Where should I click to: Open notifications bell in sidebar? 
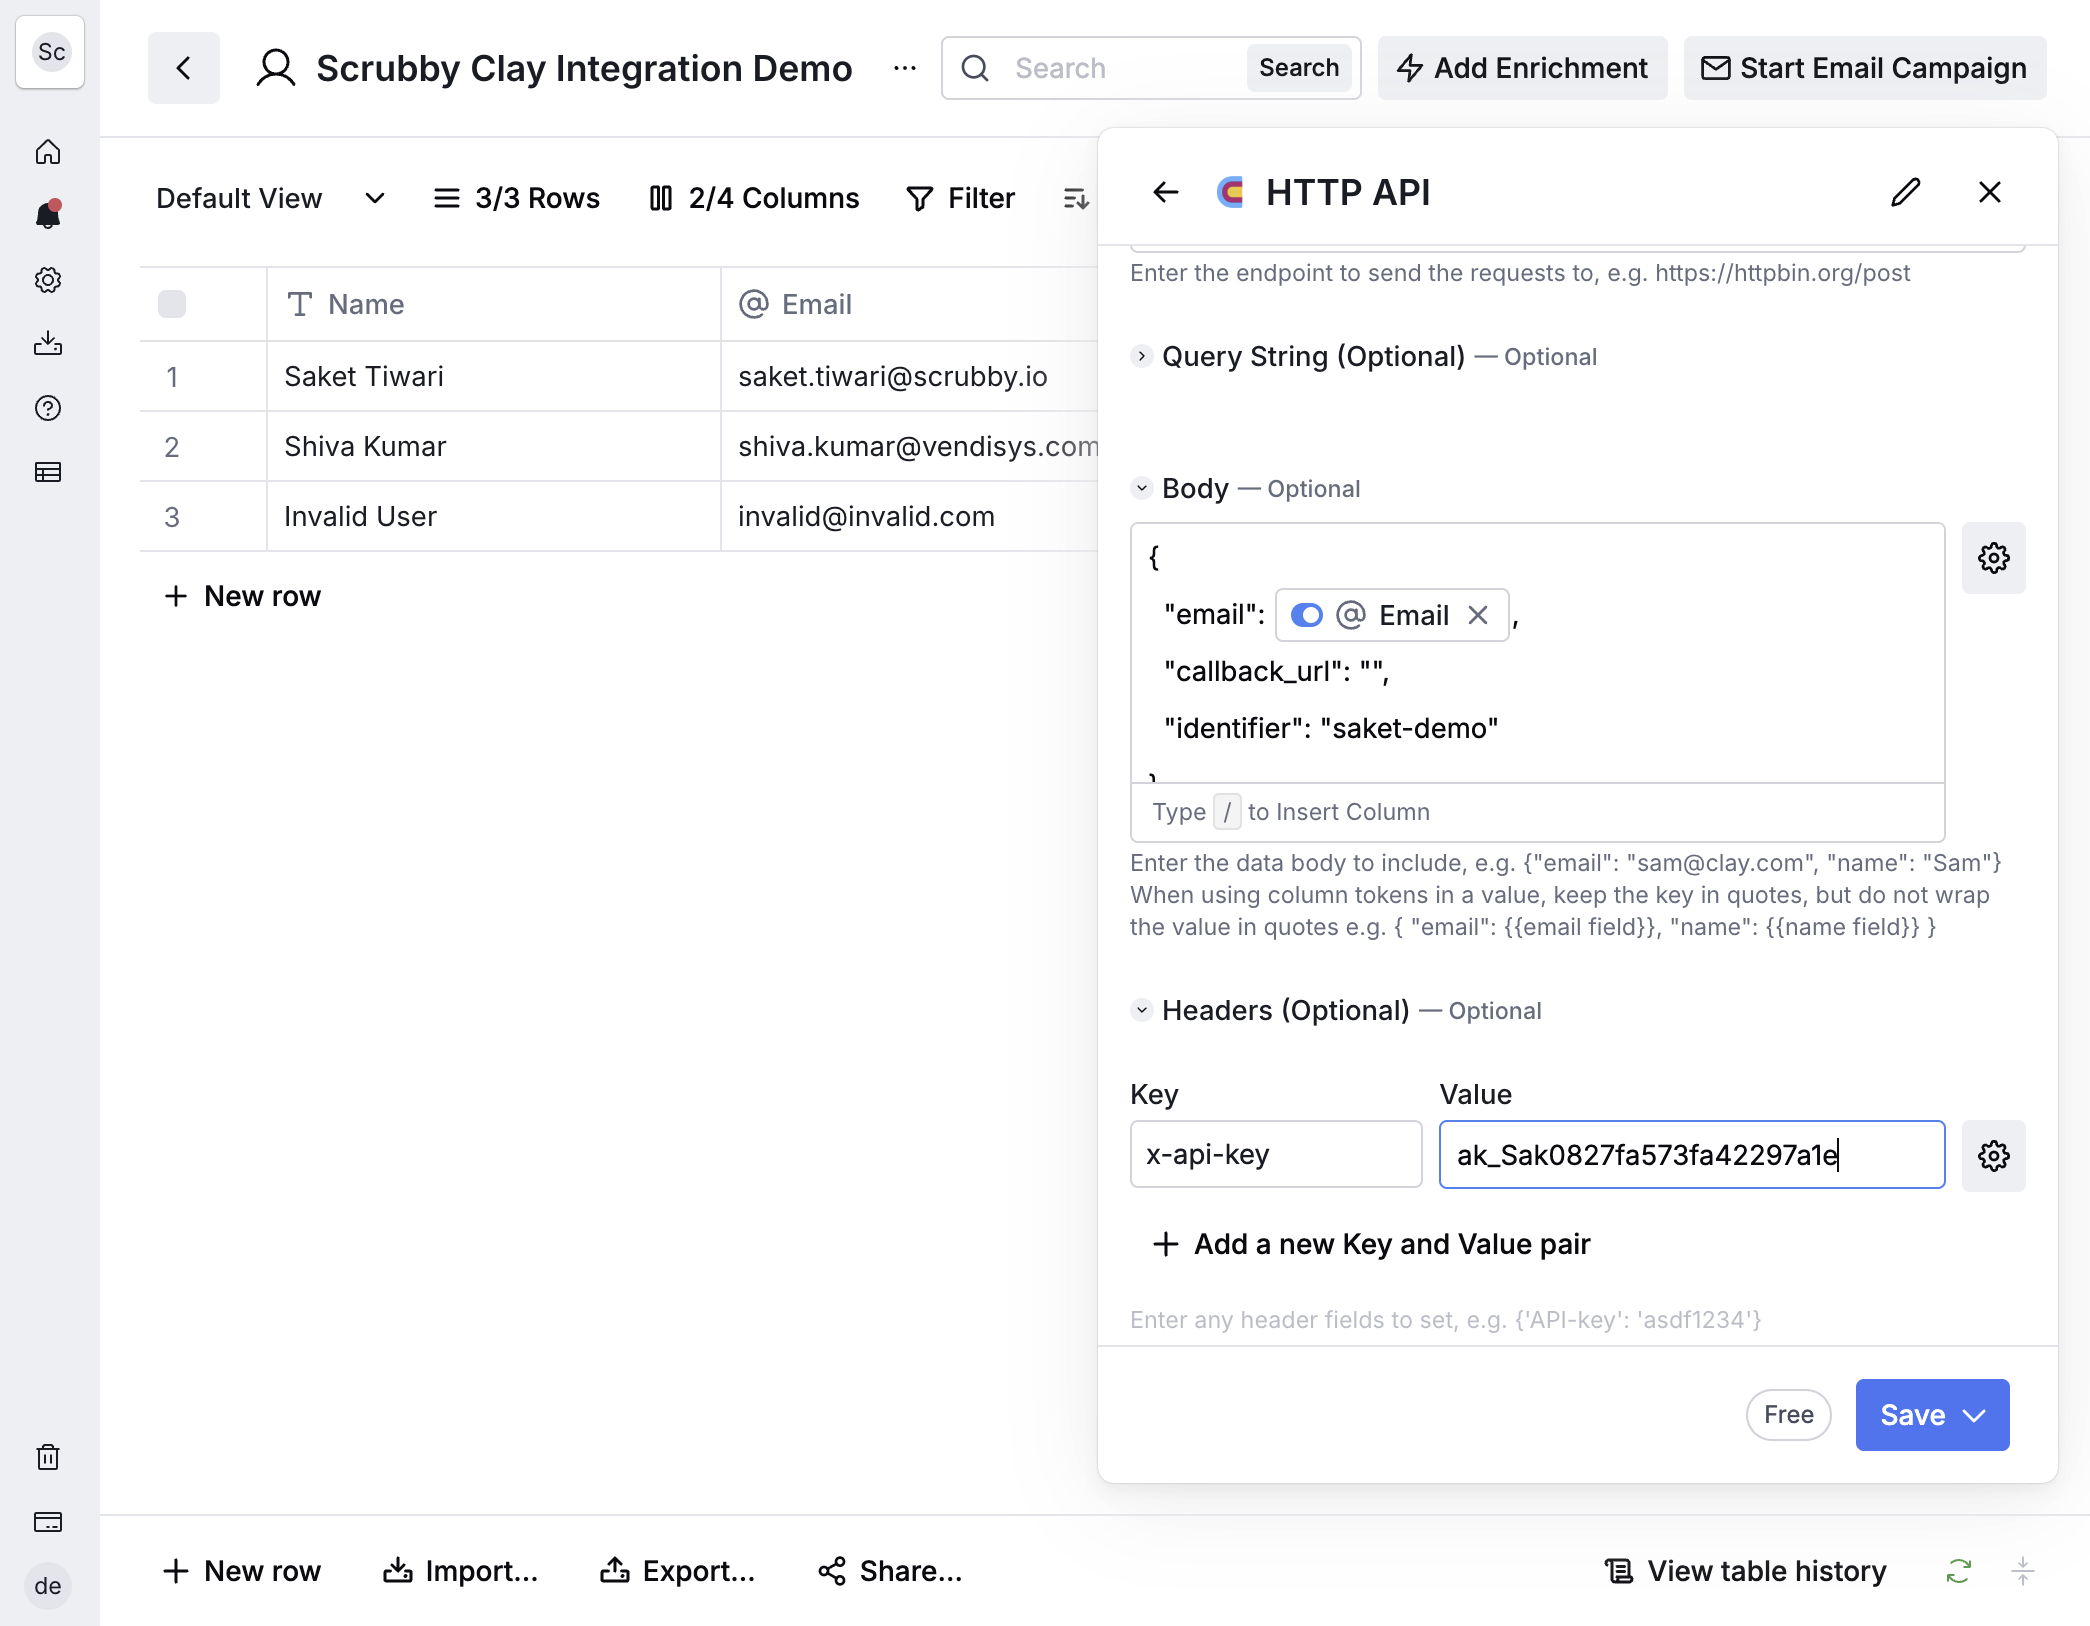[x=48, y=215]
